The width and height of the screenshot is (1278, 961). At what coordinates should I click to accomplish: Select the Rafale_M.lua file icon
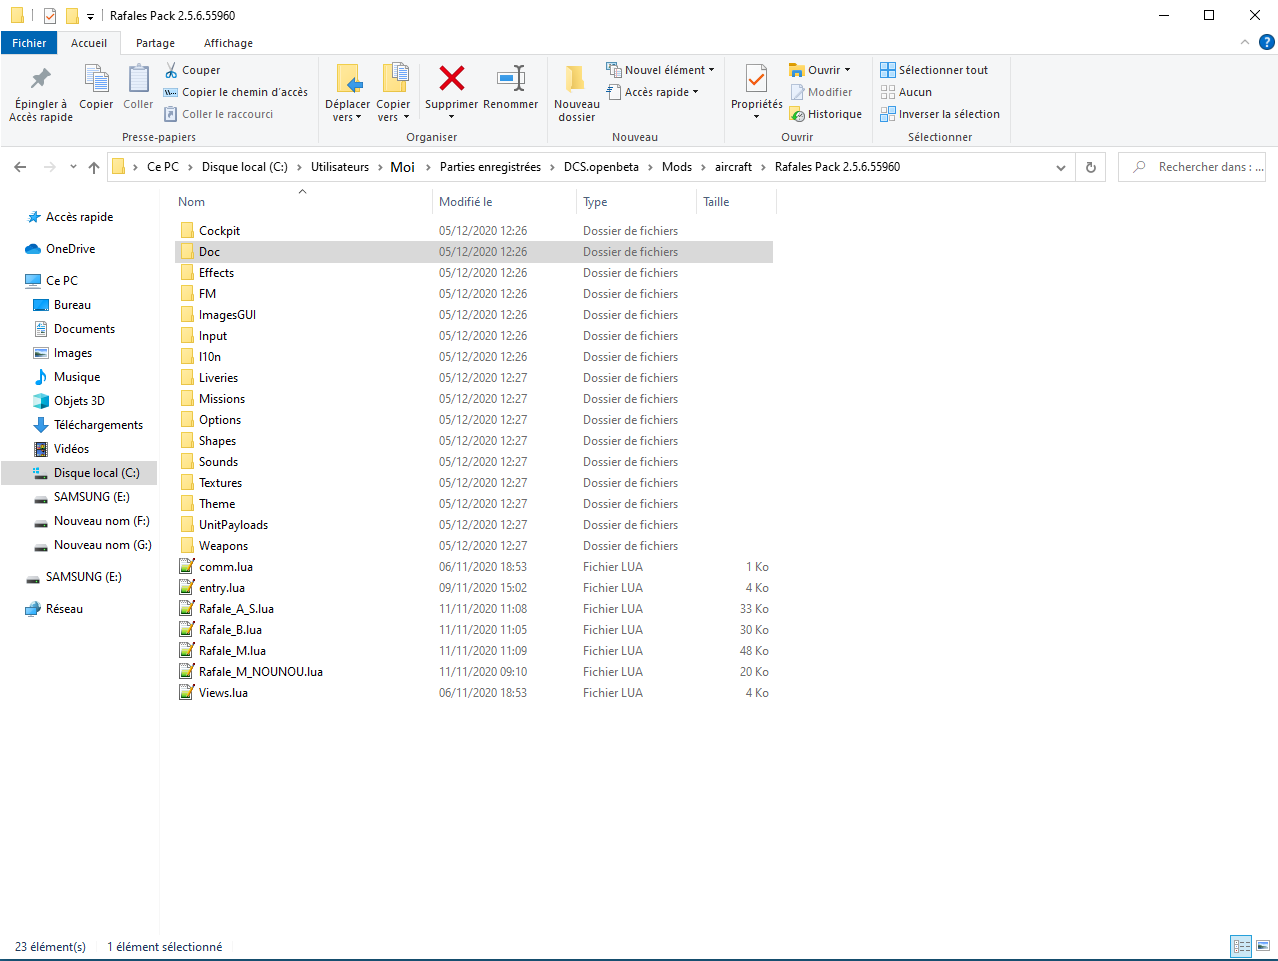(187, 651)
